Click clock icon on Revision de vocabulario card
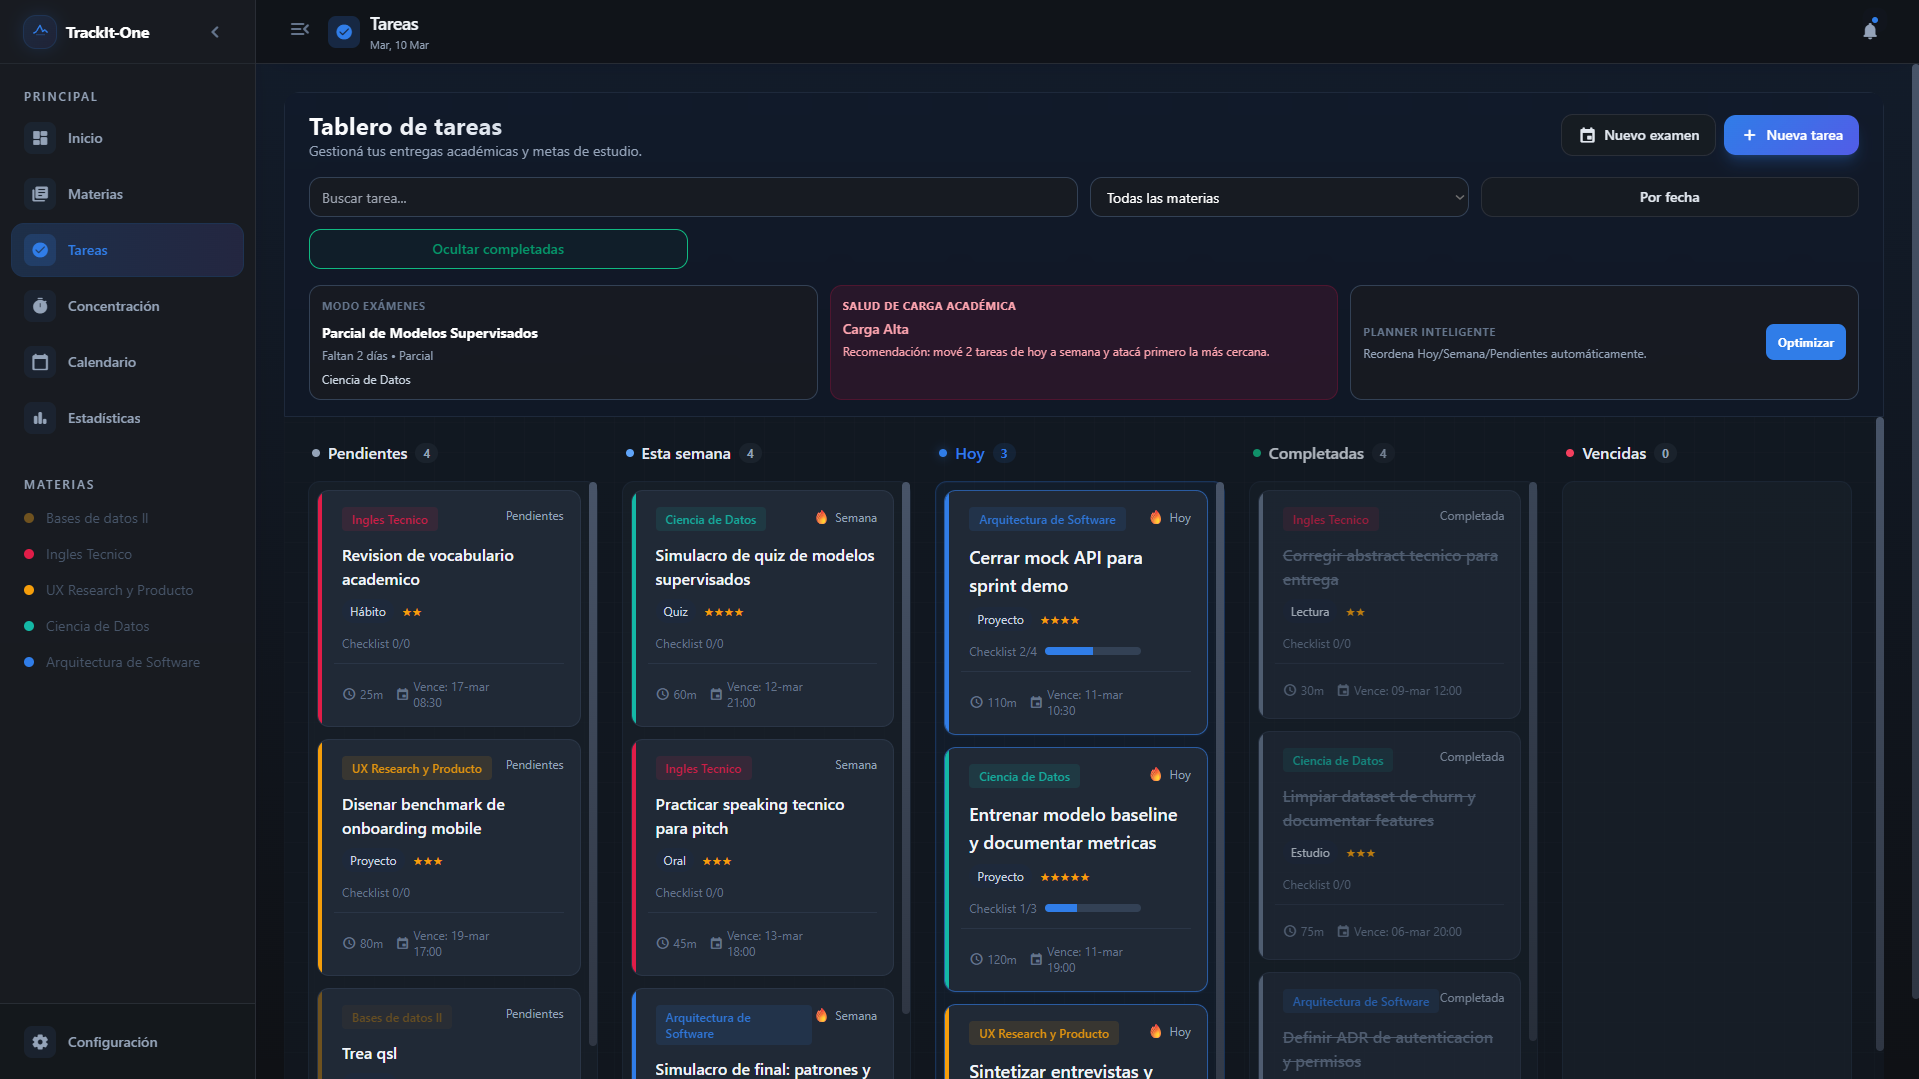 click(x=349, y=694)
